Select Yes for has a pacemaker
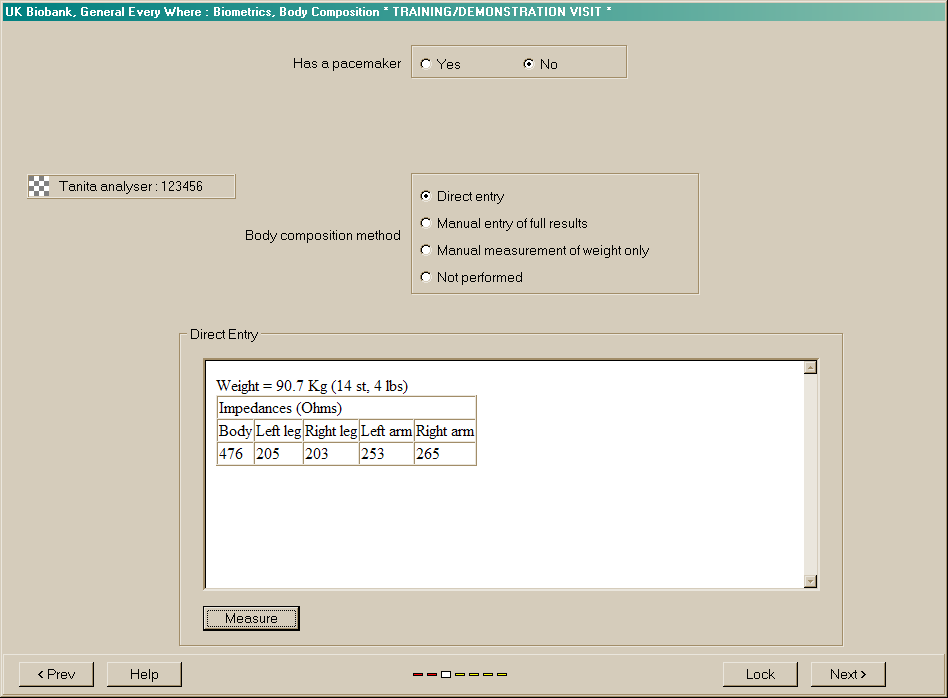This screenshot has height=698, width=948. point(427,64)
